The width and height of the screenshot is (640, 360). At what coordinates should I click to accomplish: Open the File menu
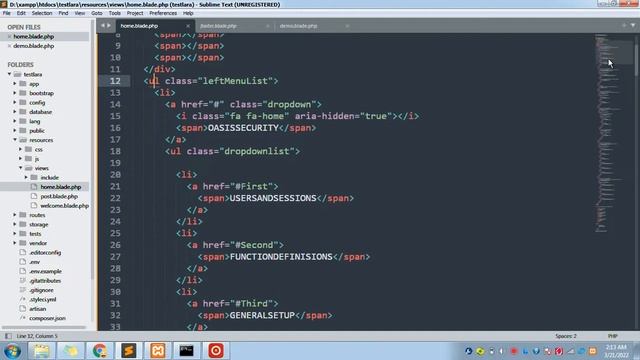[7, 13]
